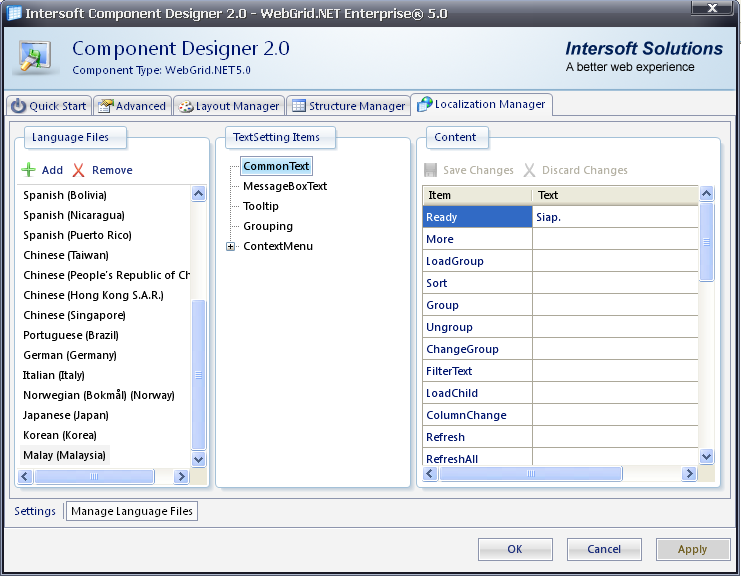Click the Text column header
This screenshot has width=741, height=577.
pos(615,195)
